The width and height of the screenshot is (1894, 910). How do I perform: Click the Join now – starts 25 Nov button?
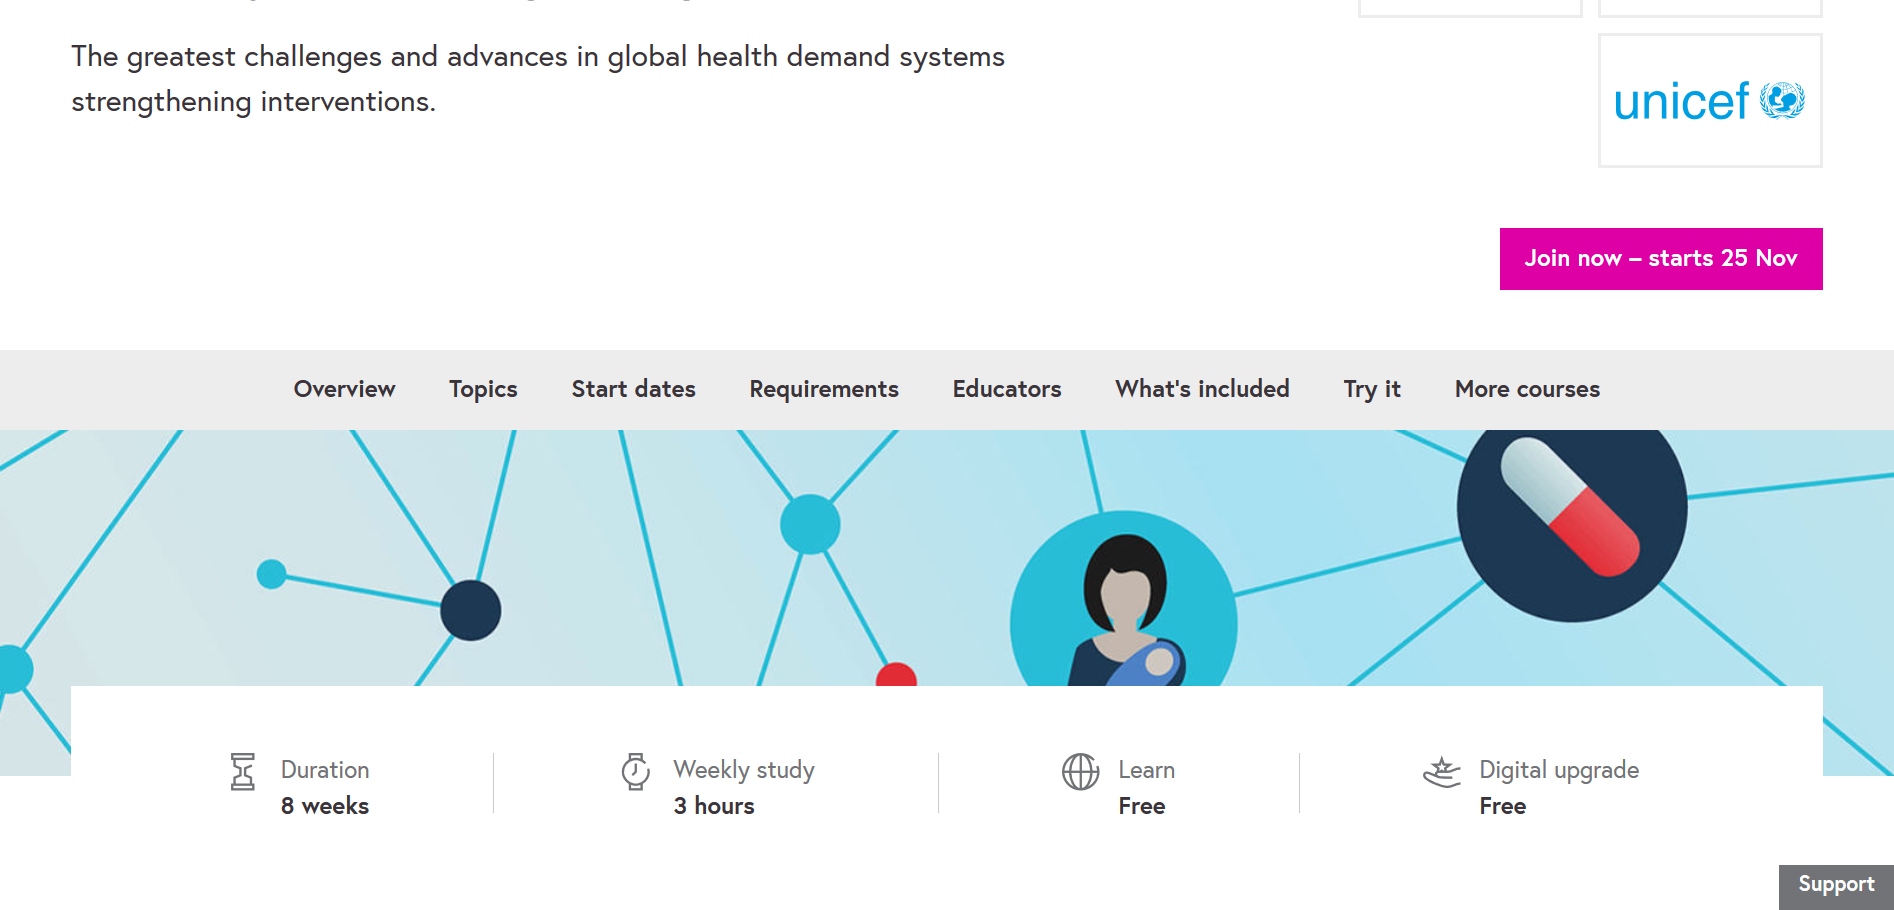[1661, 259]
